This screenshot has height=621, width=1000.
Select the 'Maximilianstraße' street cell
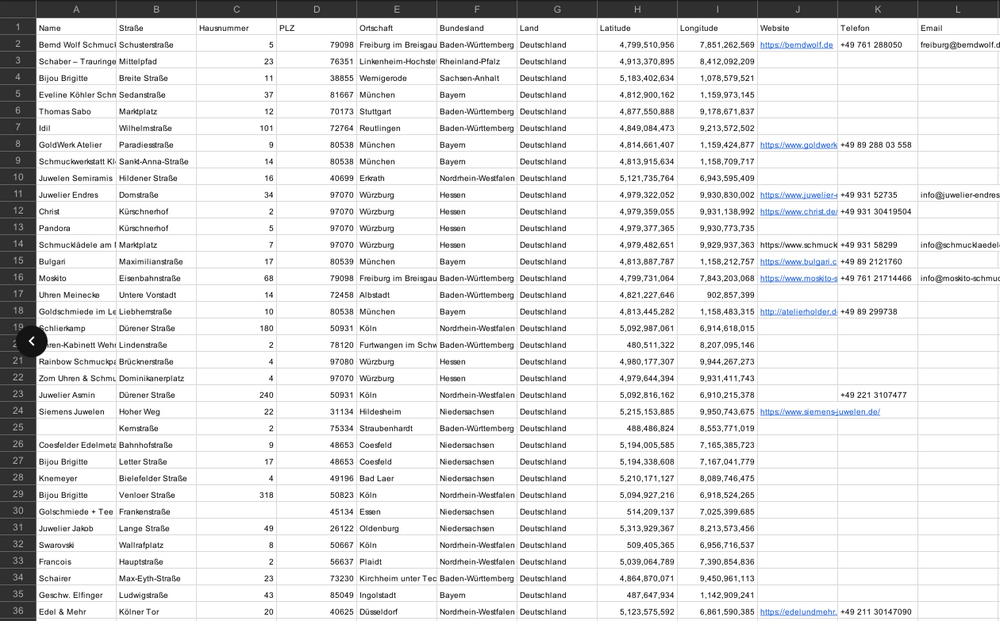point(156,261)
